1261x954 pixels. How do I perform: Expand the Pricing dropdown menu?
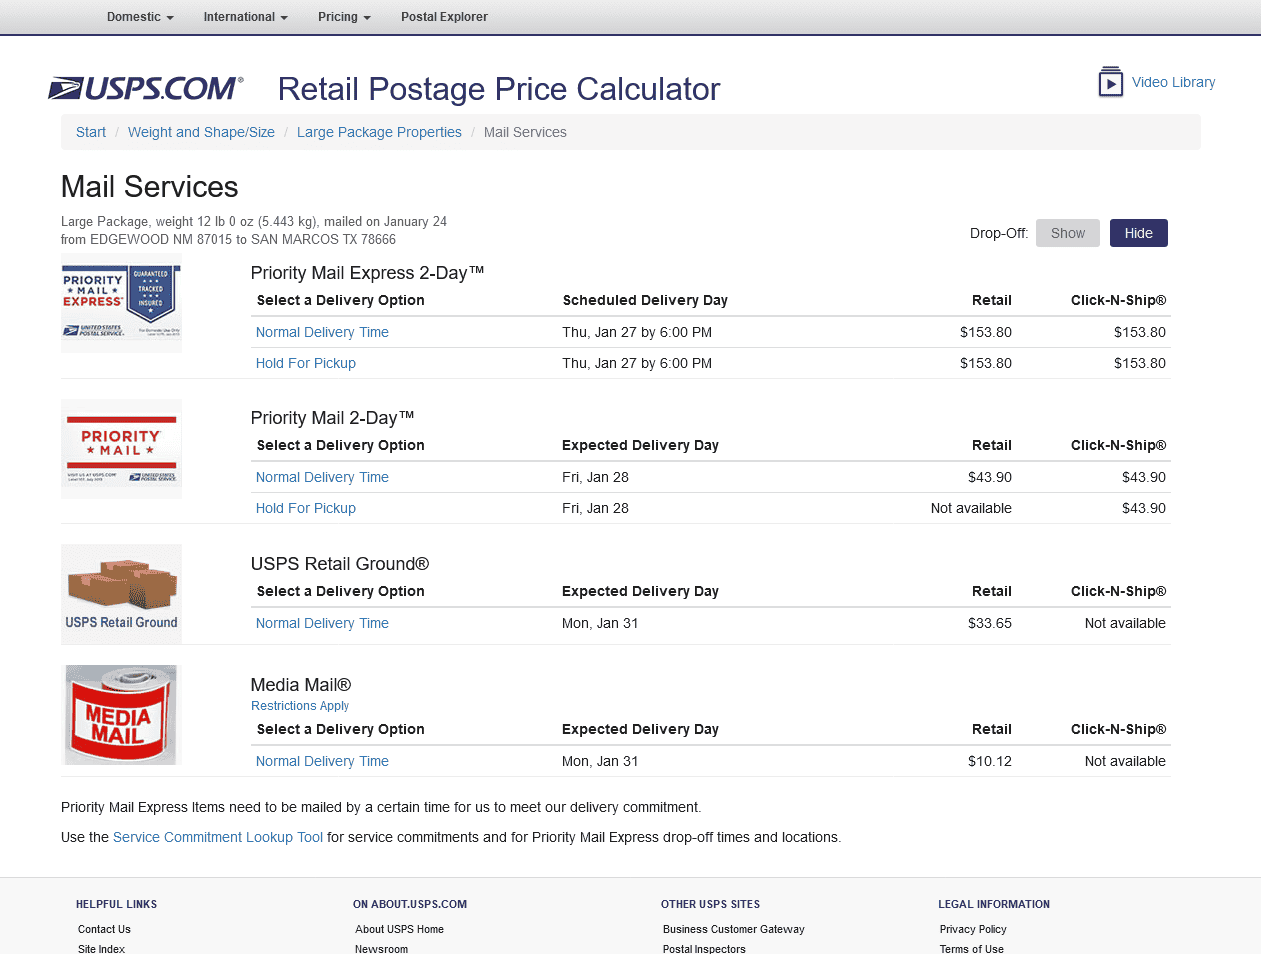tap(344, 17)
